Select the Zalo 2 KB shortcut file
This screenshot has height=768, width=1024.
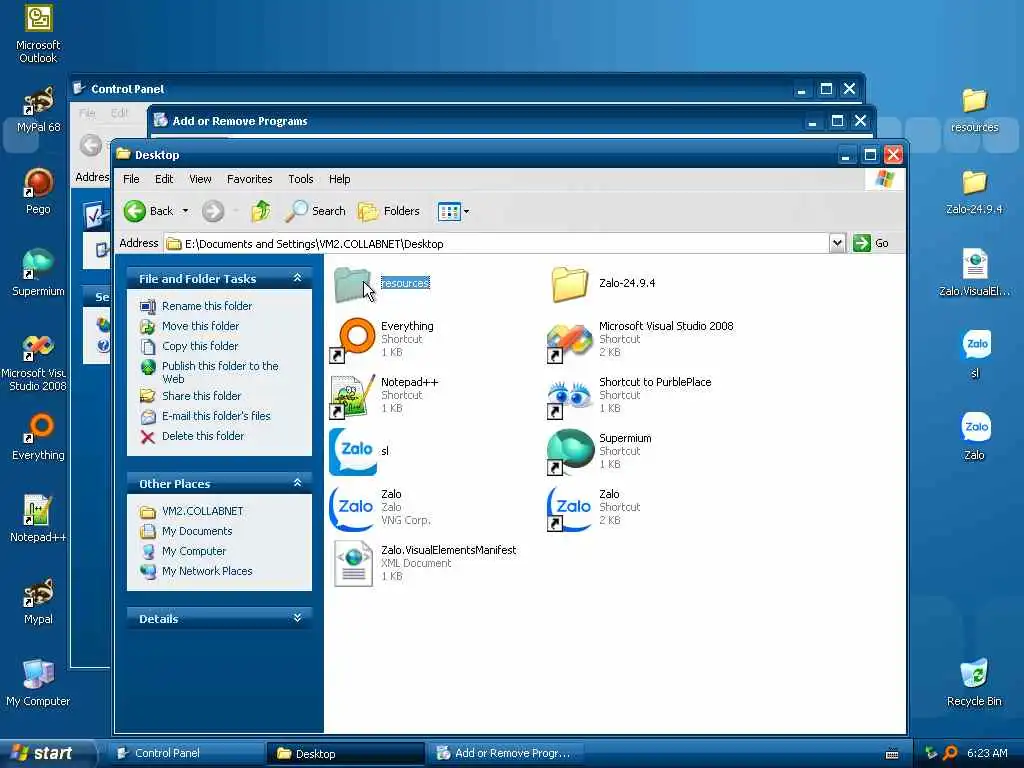click(594, 507)
